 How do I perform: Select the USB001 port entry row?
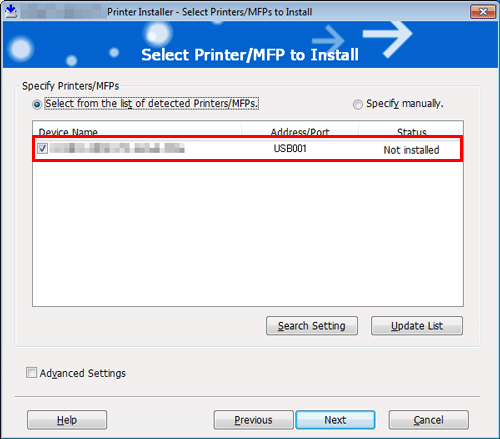248,149
